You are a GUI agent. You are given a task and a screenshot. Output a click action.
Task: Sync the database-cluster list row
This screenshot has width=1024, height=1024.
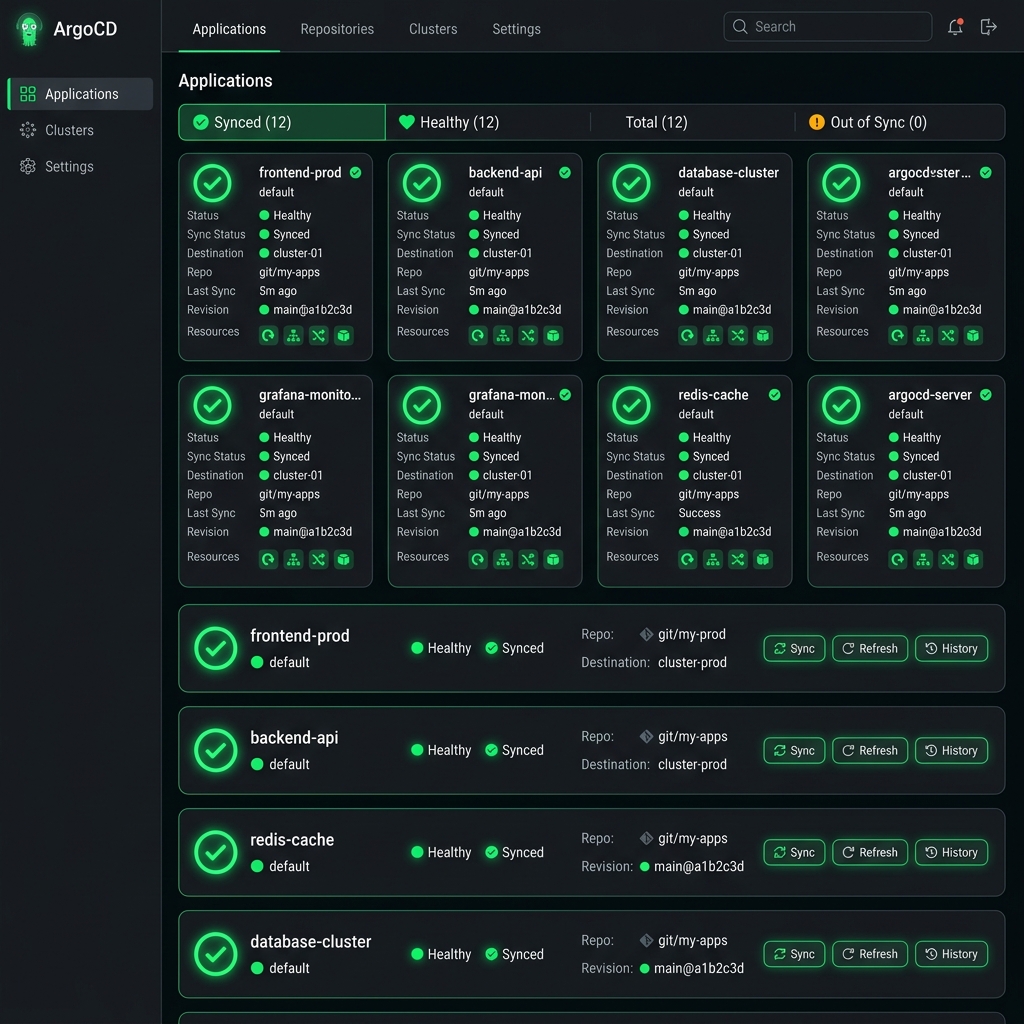point(794,954)
